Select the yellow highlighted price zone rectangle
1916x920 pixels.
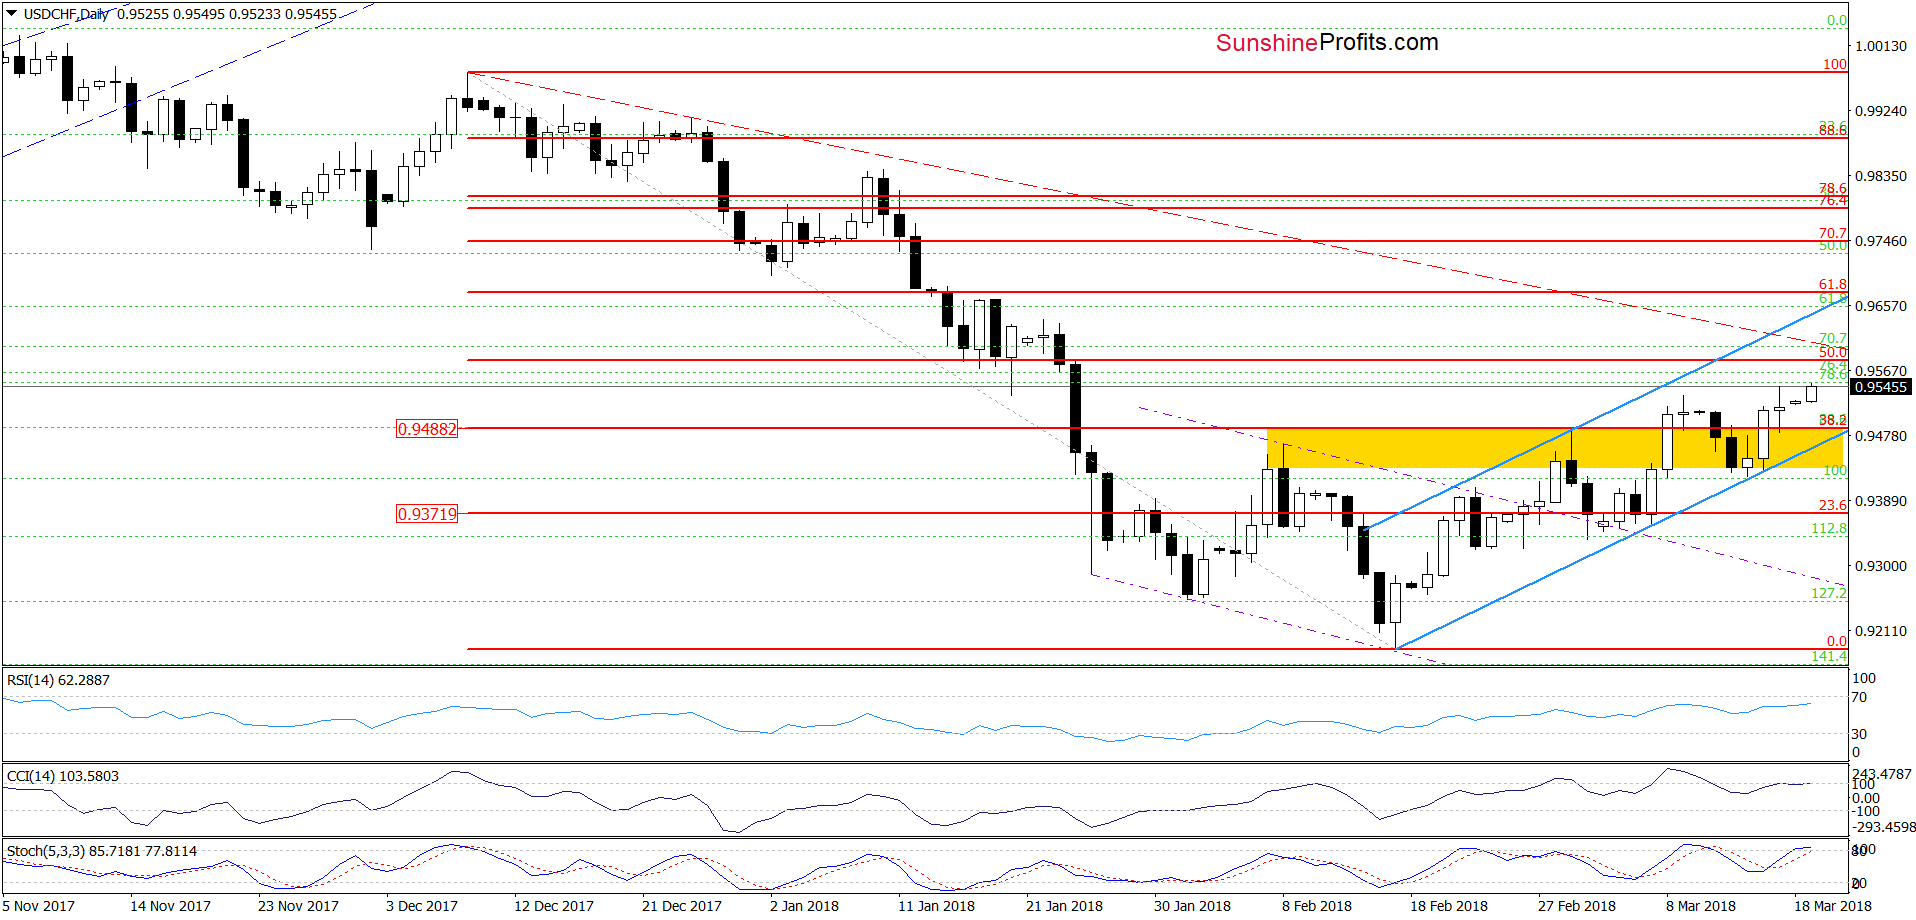point(1556,448)
